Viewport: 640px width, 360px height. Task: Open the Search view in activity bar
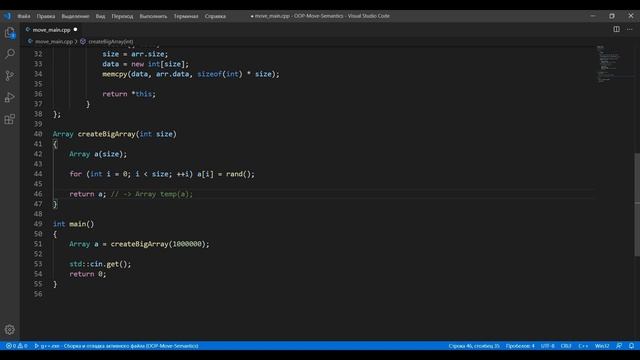pyautogui.click(x=10, y=54)
